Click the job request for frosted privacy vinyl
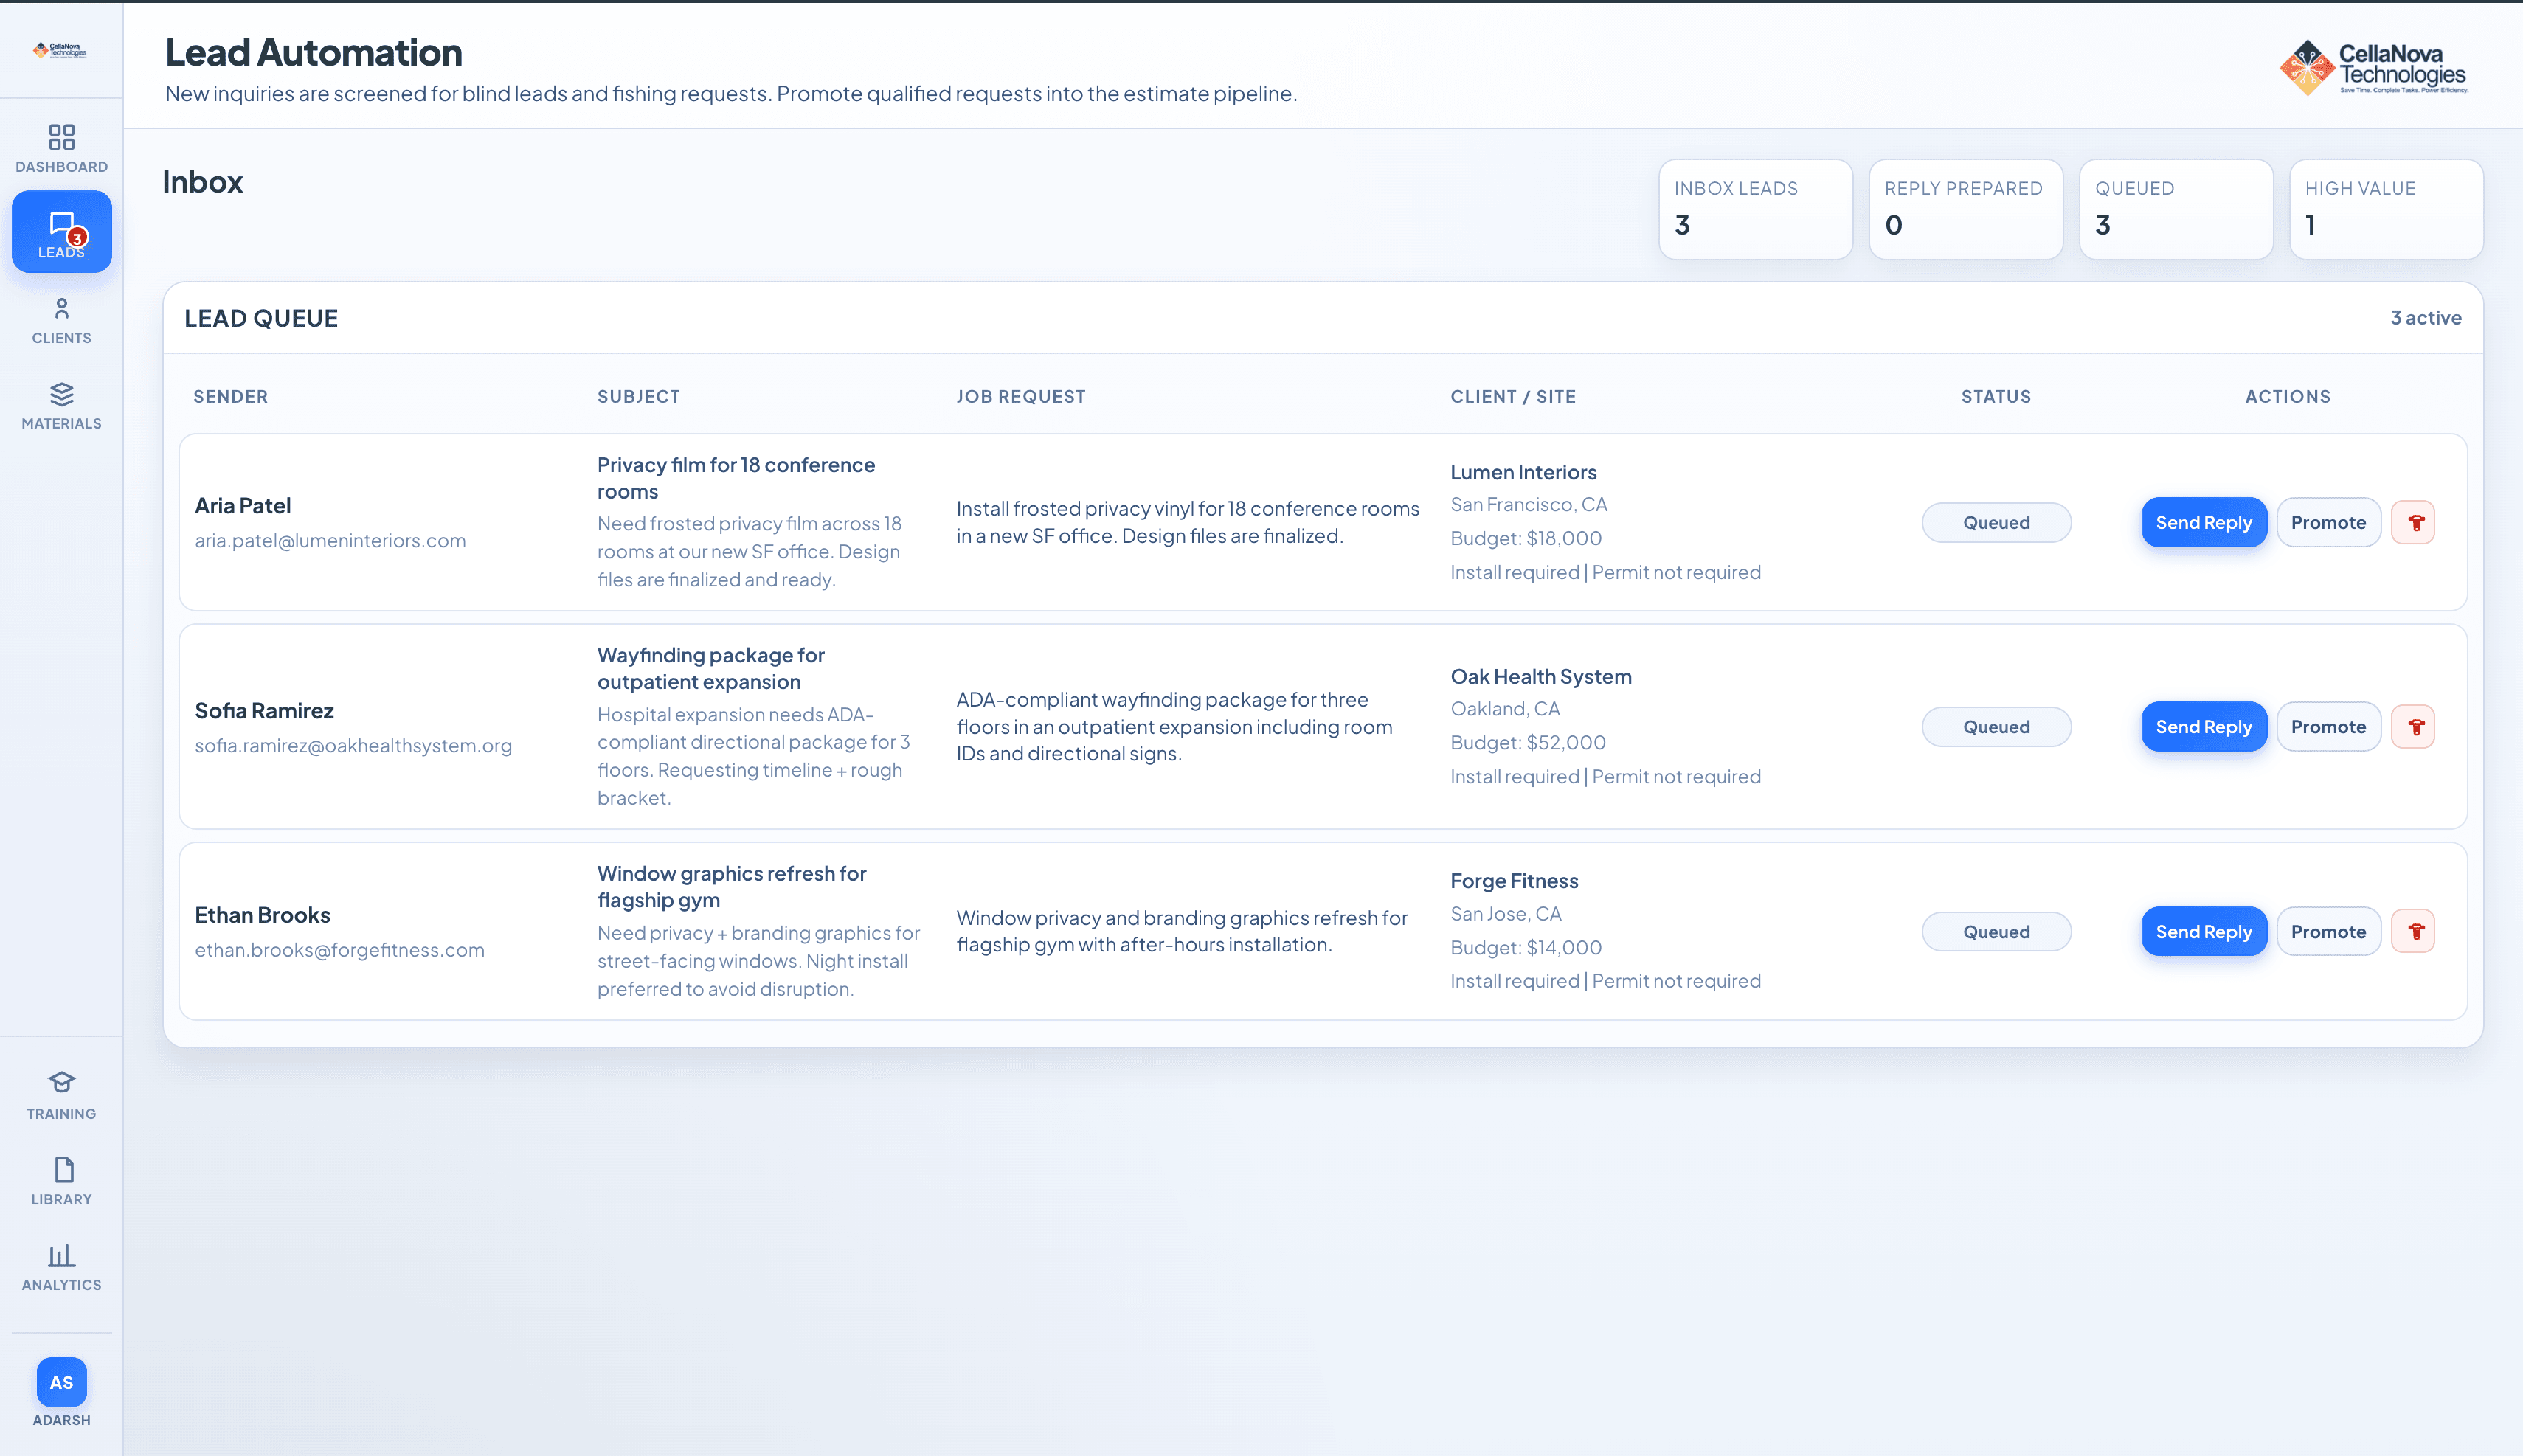The image size is (2523, 1456). [1187, 522]
